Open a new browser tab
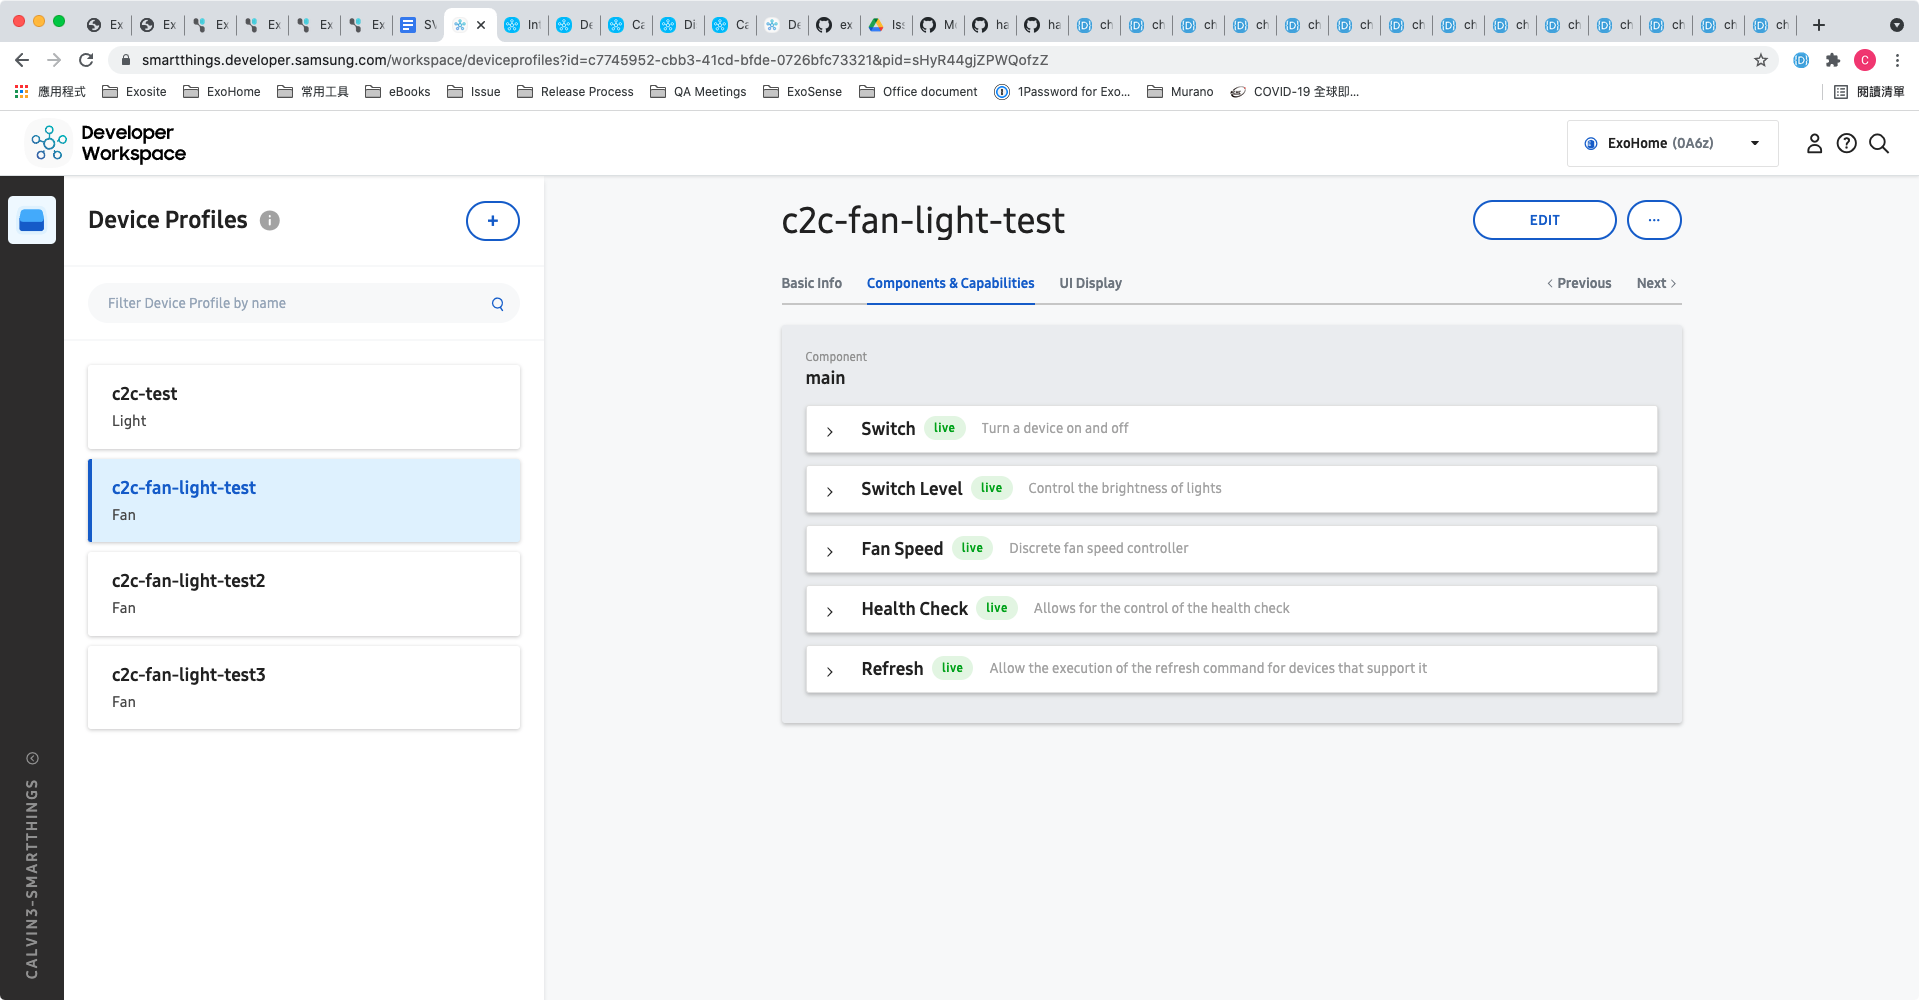Image resolution: width=1919 pixels, height=1000 pixels. click(x=1819, y=25)
